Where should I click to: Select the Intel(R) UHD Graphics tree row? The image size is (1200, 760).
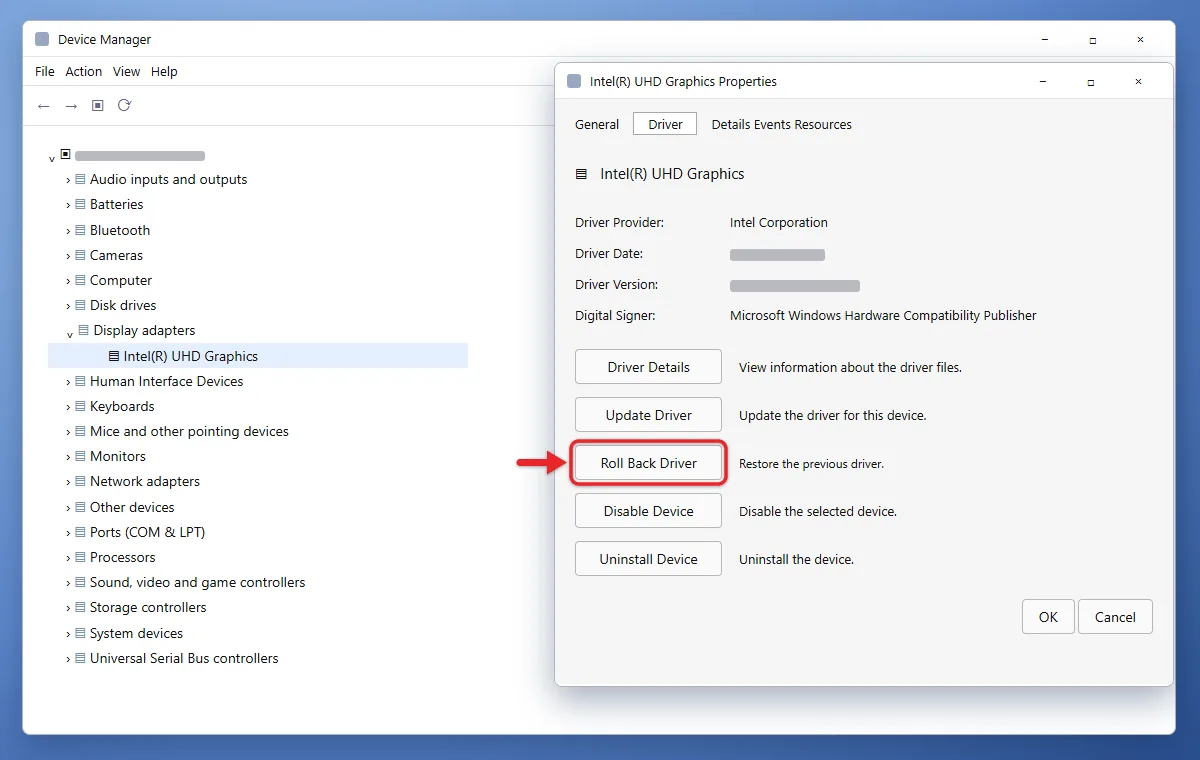pyautogui.click(x=258, y=356)
